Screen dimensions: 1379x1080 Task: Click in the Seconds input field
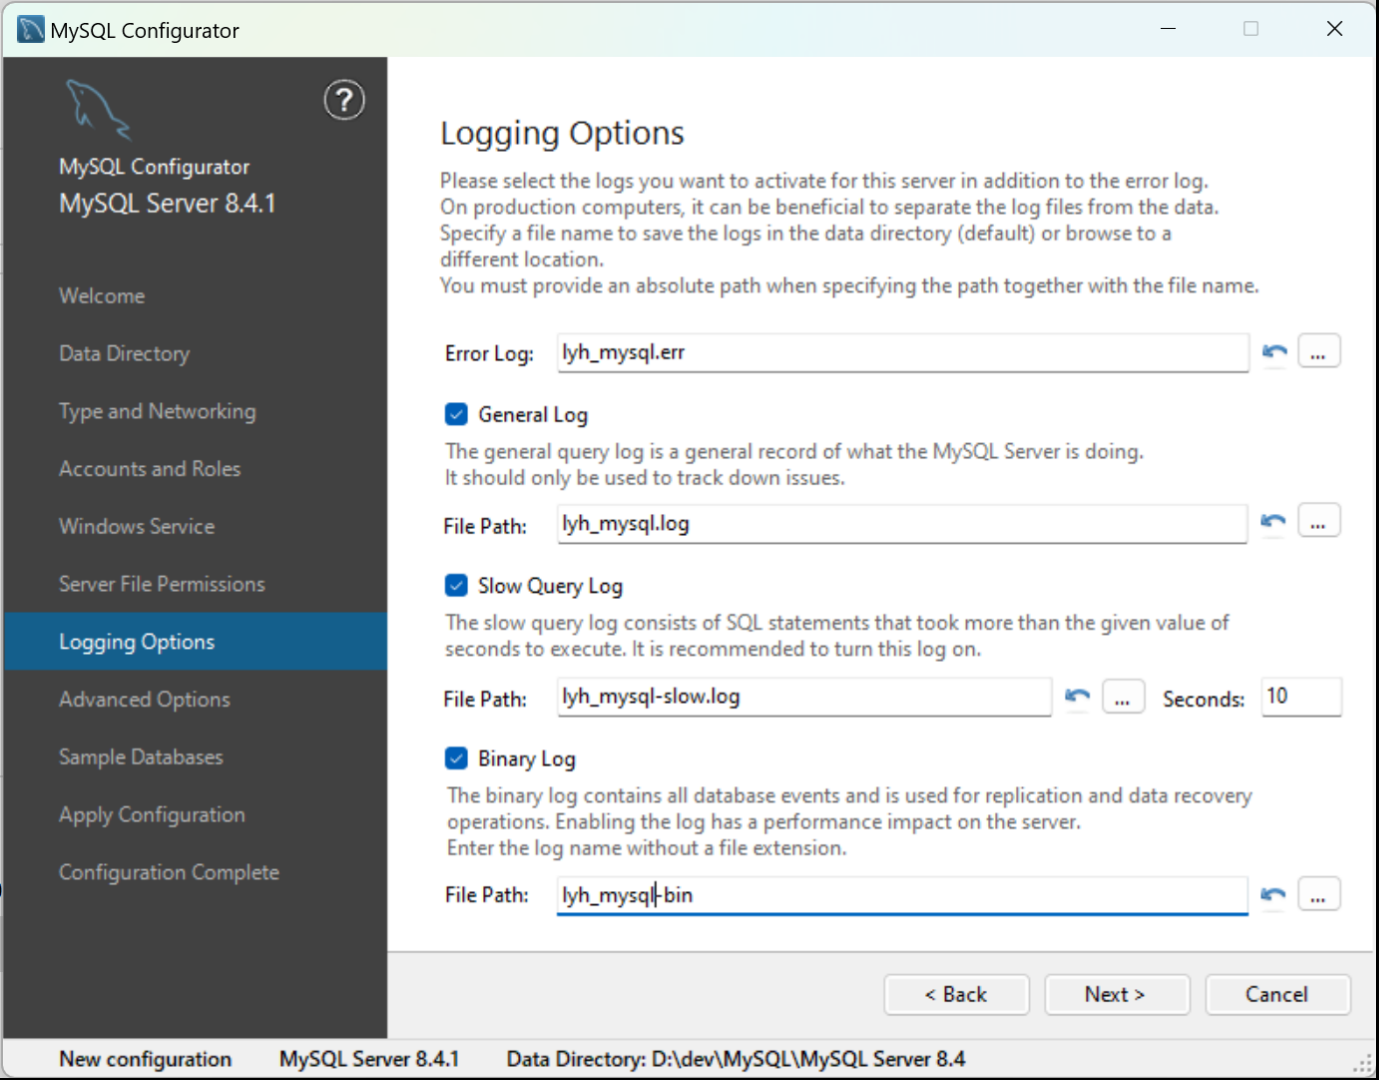pyautogui.click(x=1300, y=697)
